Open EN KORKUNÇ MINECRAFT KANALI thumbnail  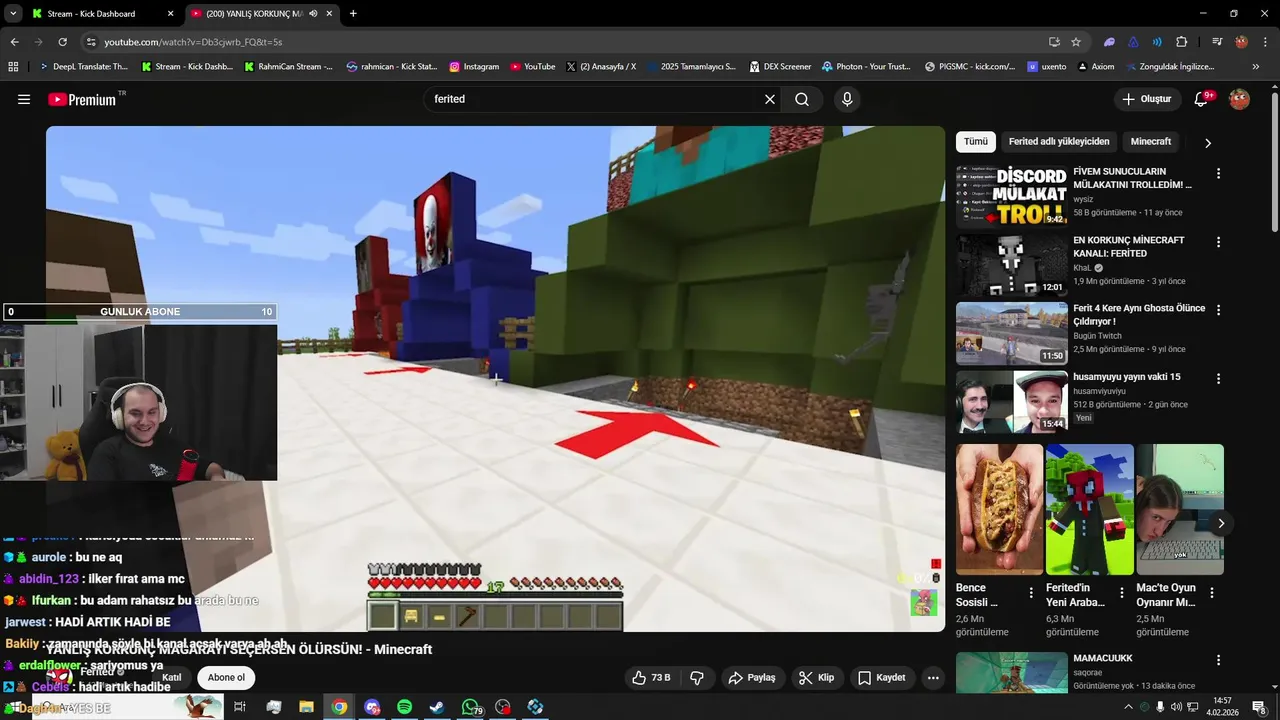(1012, 265)
